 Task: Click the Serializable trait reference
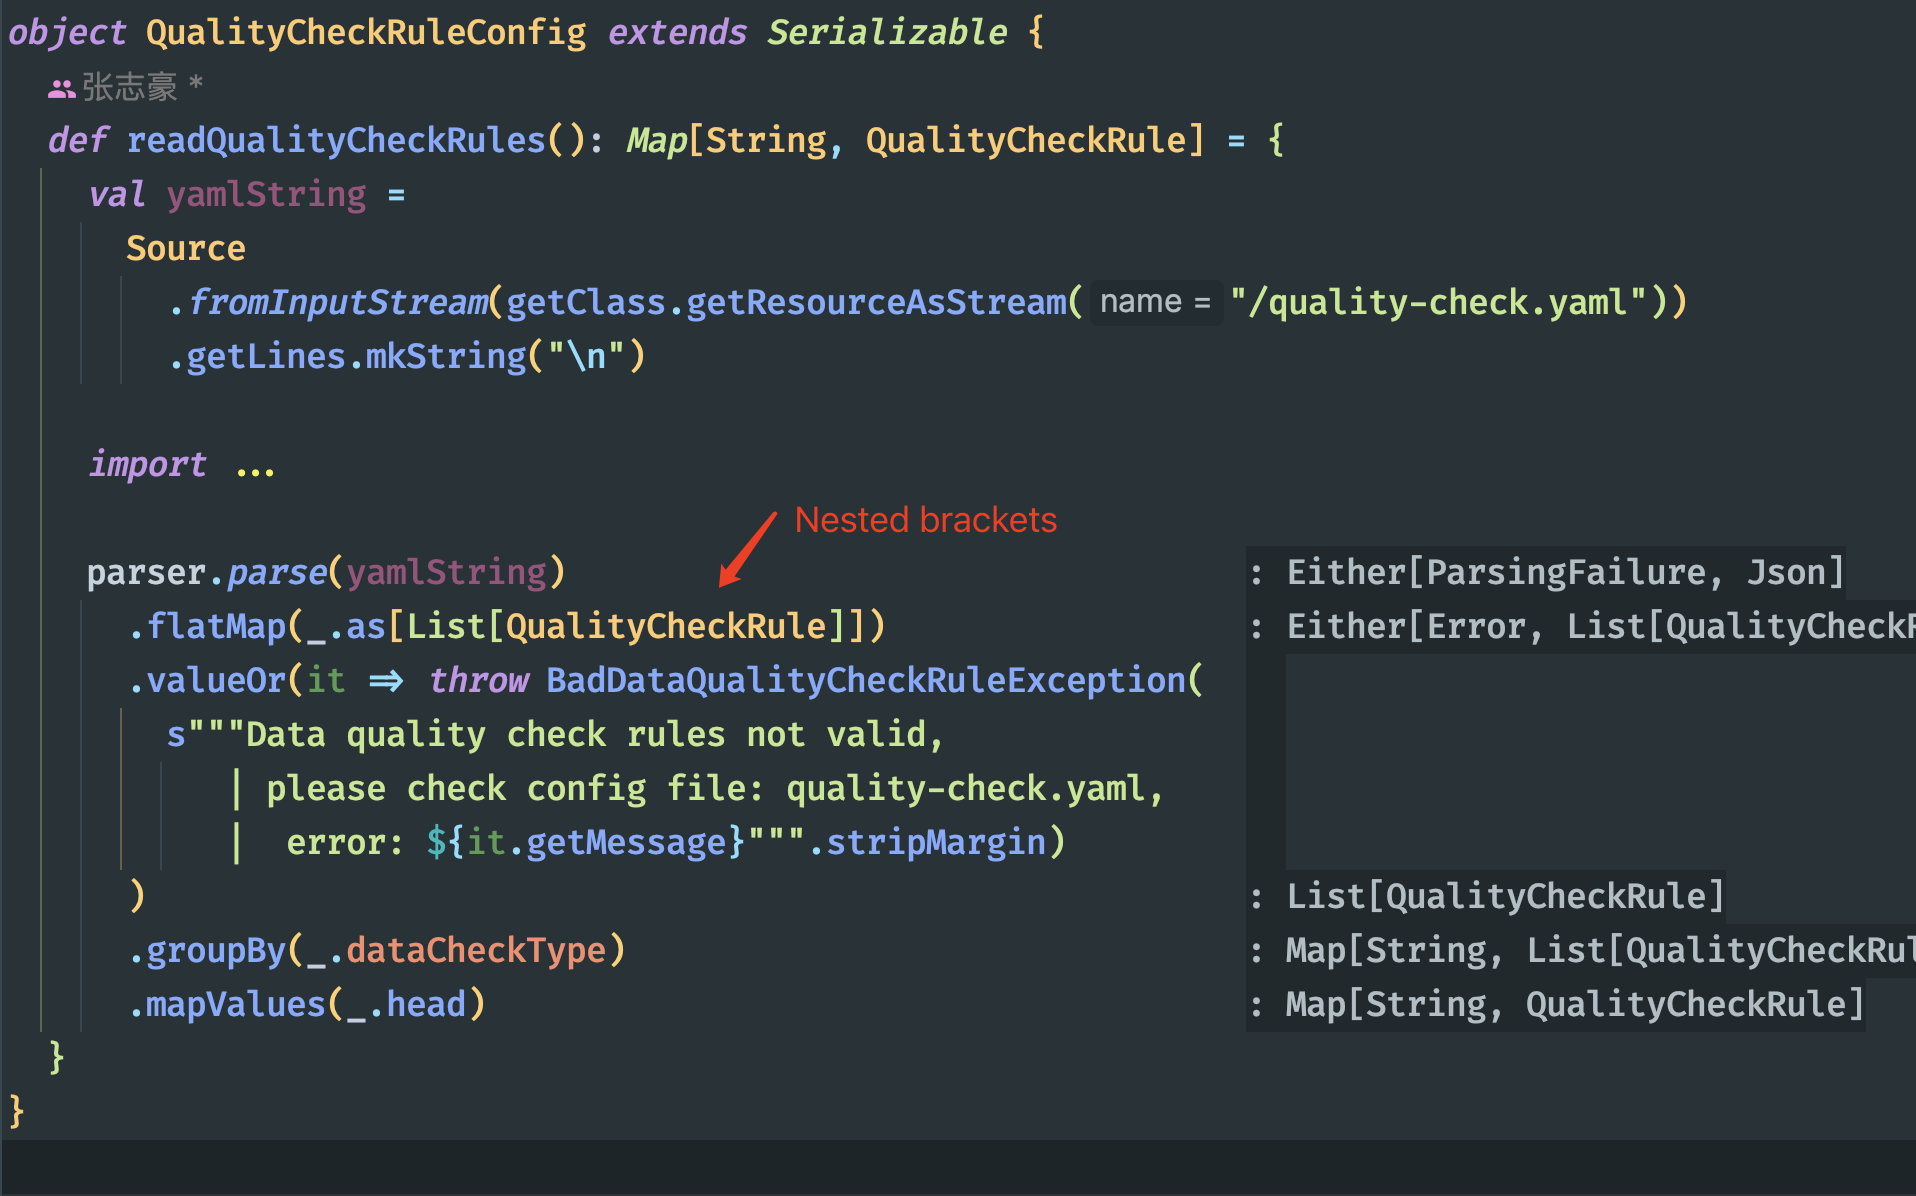point(887,32)
